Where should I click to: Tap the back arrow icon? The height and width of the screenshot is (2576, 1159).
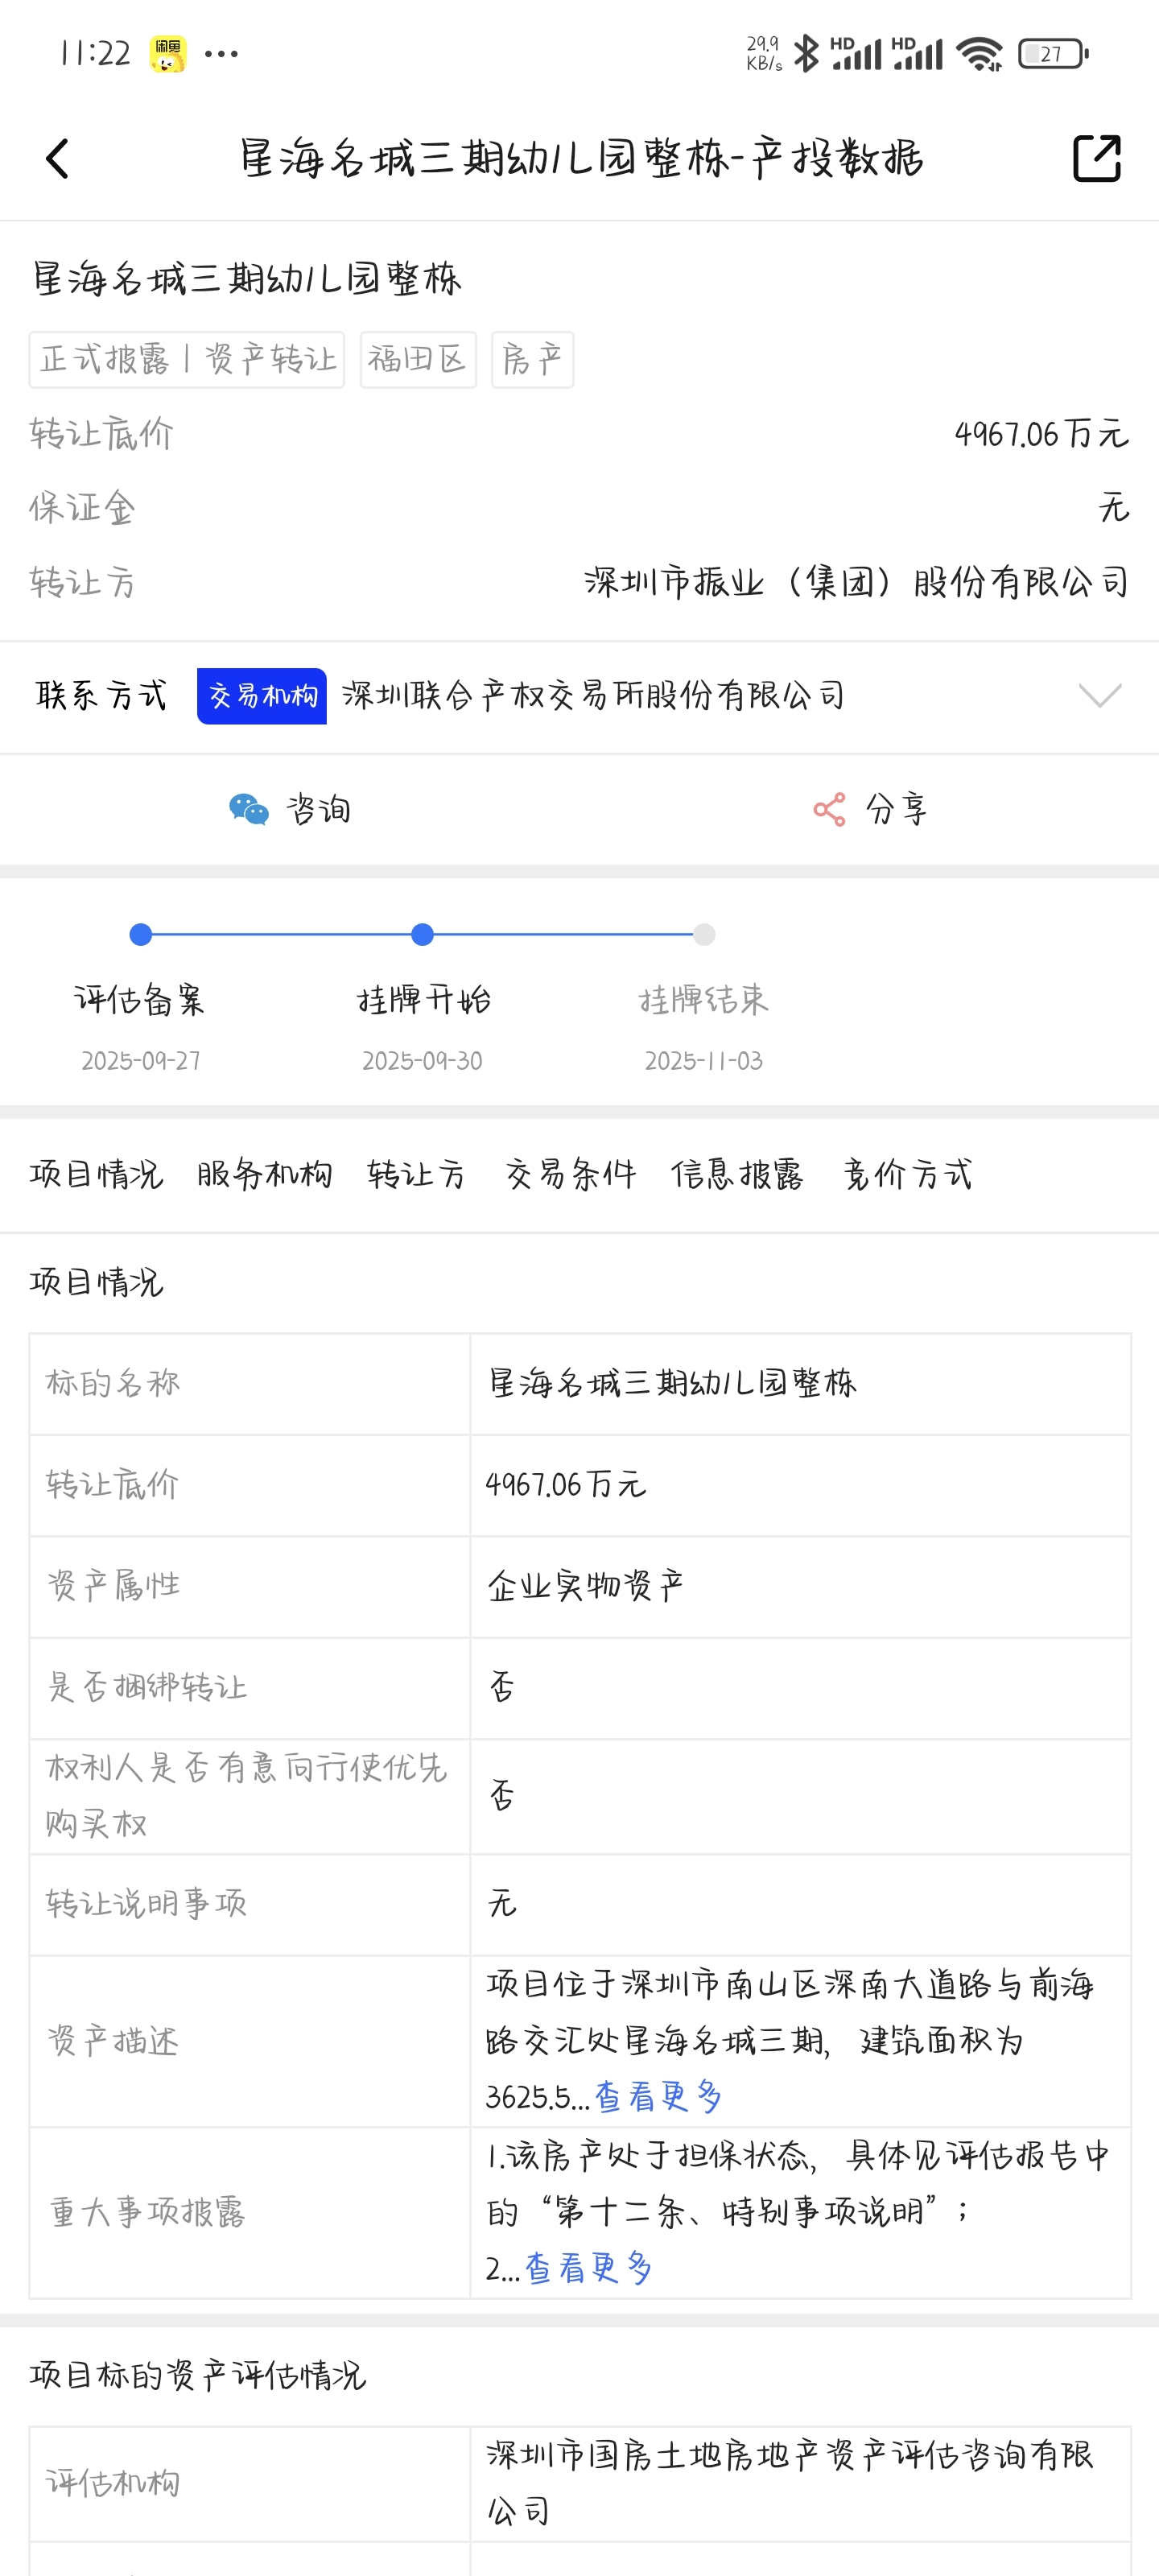coord(58,158)
